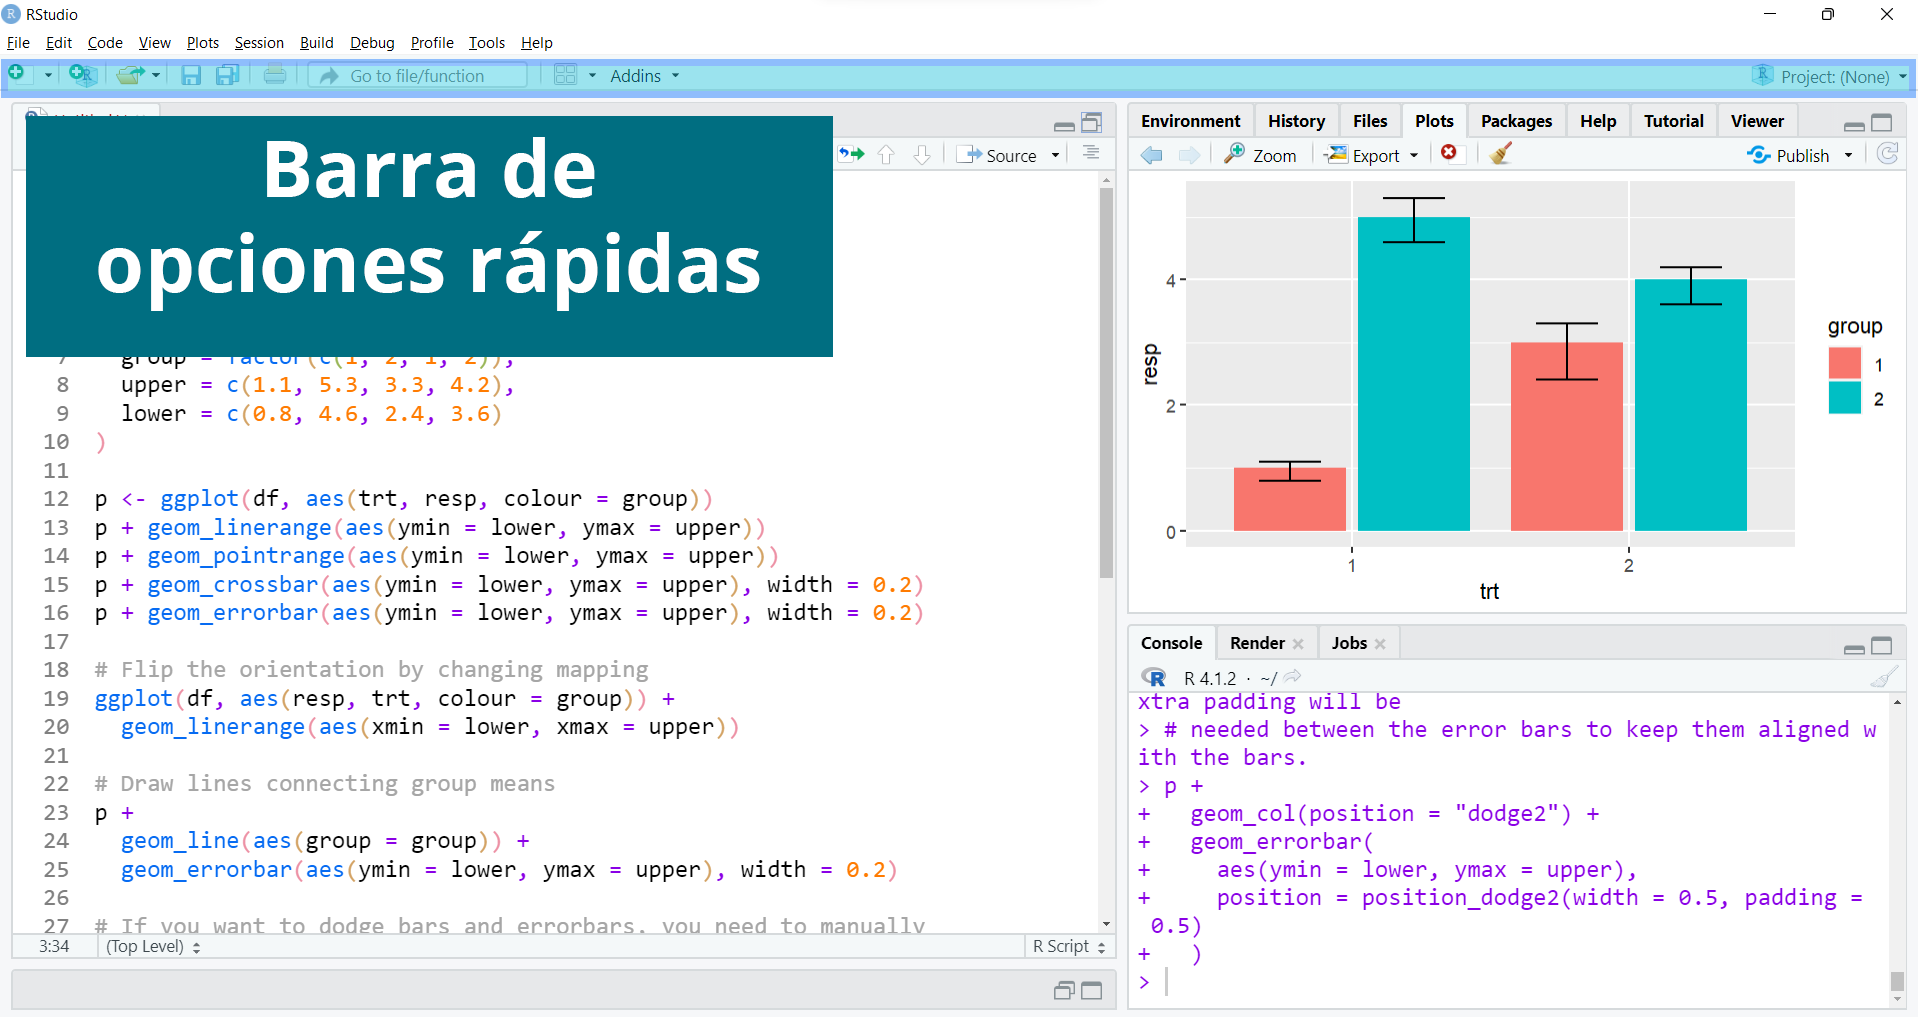1918x1017 pixels.
Task: Open the Export plot dropdown
Action: click(1371, 155)
